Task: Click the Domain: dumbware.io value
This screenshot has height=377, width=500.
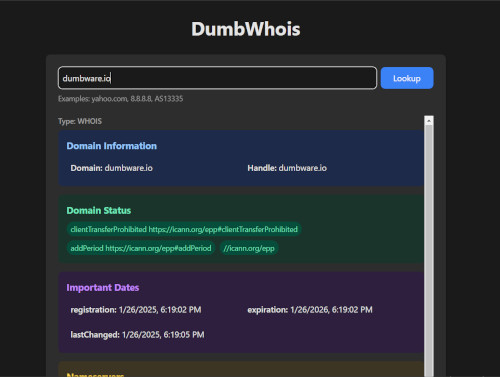Action: point(112,168)
